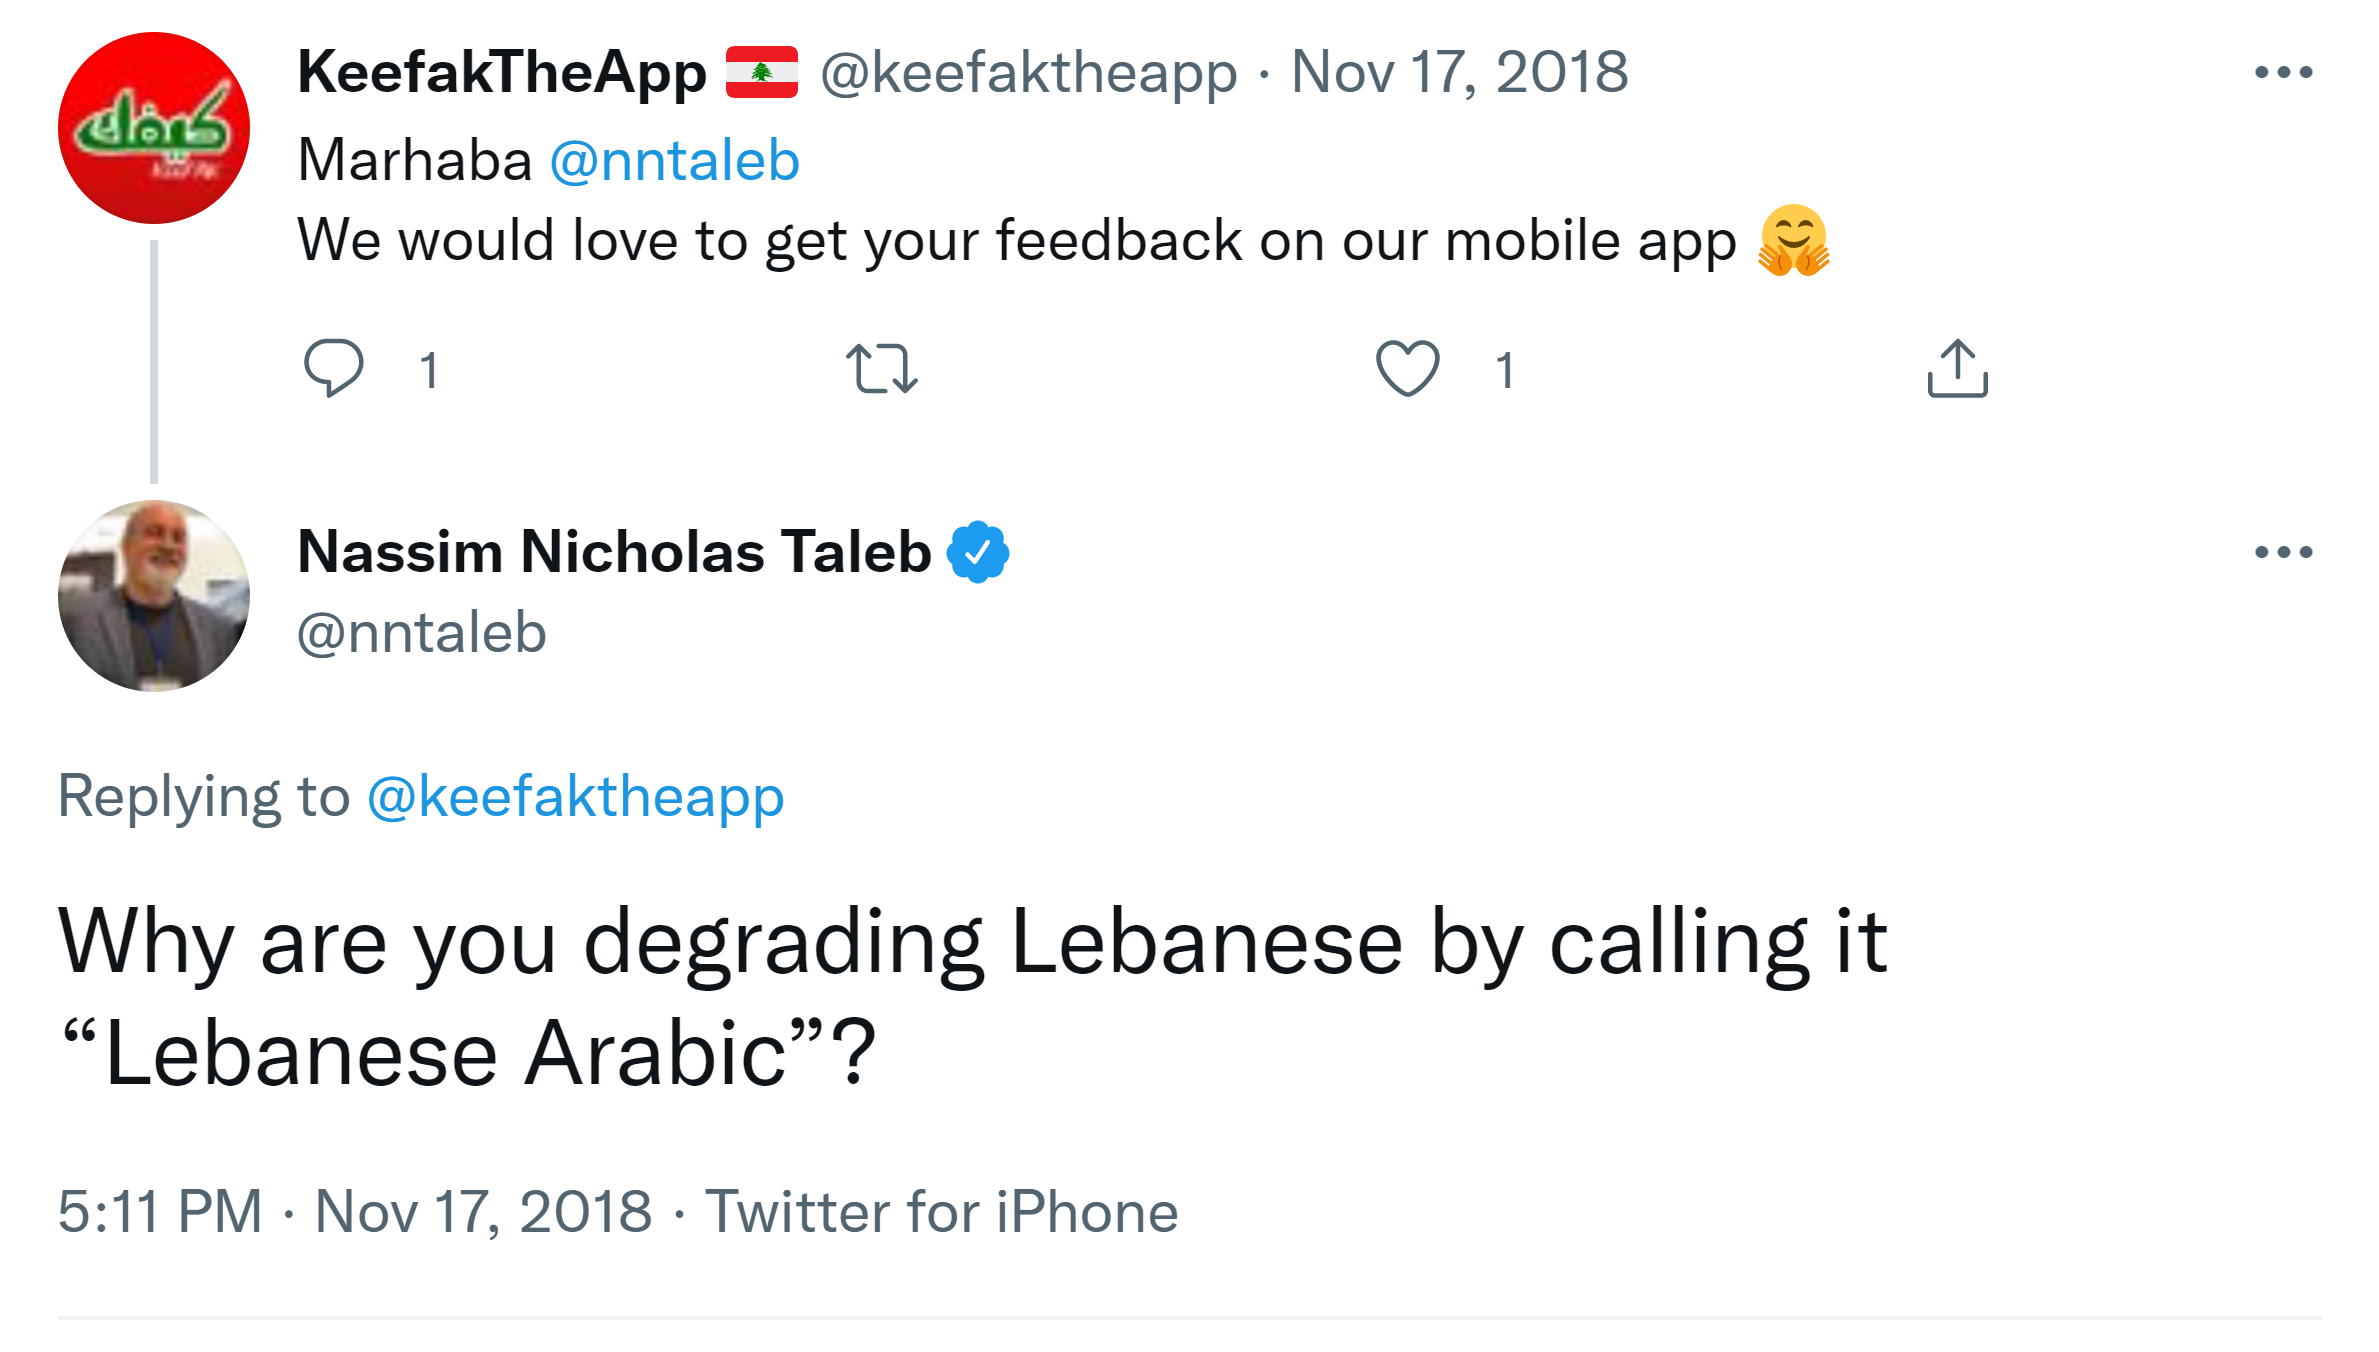Viewport: 2379px width, 1352px height.
Task: Click the grey @nntaleb handle under Taleb's name
Action: click(422, 633)
